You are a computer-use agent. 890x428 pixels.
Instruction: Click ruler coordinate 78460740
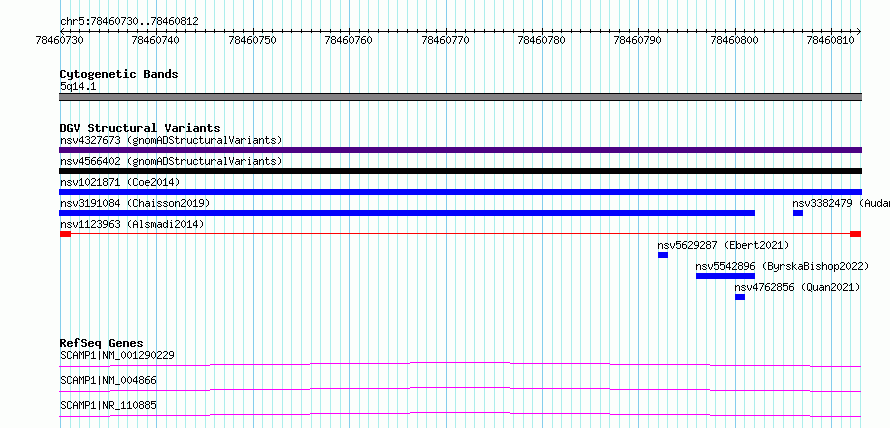[x=156, y=40]
